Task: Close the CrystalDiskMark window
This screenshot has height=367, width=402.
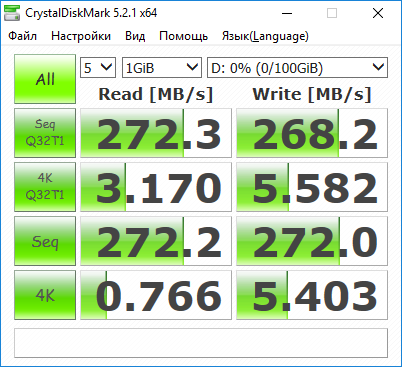Action: tap(378, 13)
